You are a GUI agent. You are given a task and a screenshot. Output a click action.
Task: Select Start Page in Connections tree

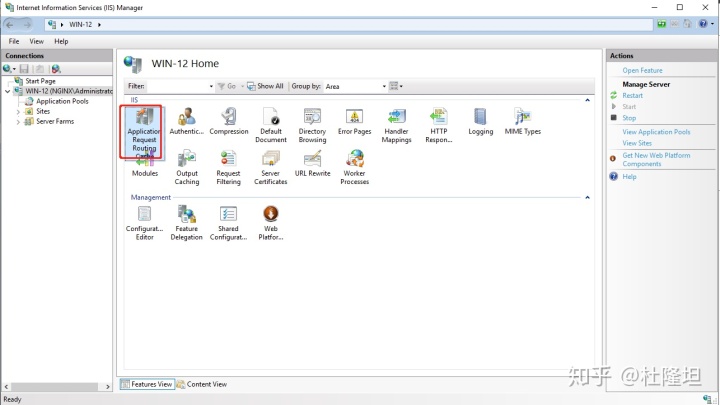click(x=40, y=81)
